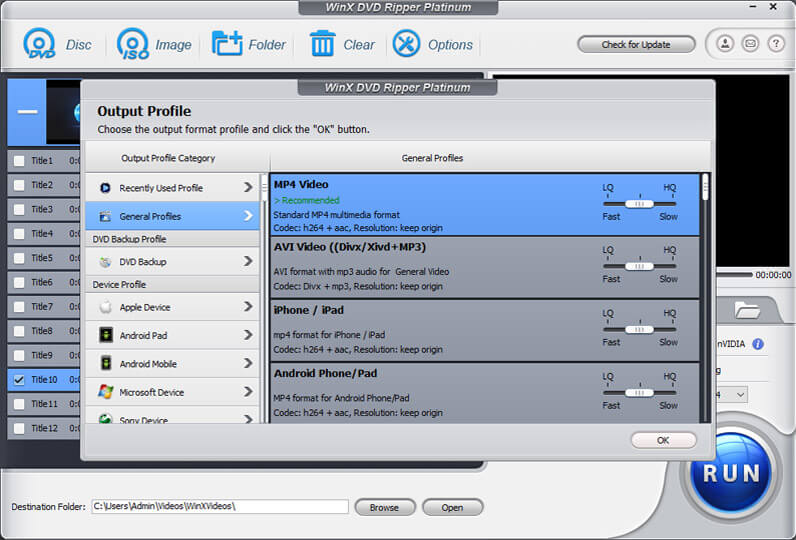Image resolution: width=796 pixels, height=540 pixels.
Task: Select the iPhone / iPad profile
Action: [485, 330]
